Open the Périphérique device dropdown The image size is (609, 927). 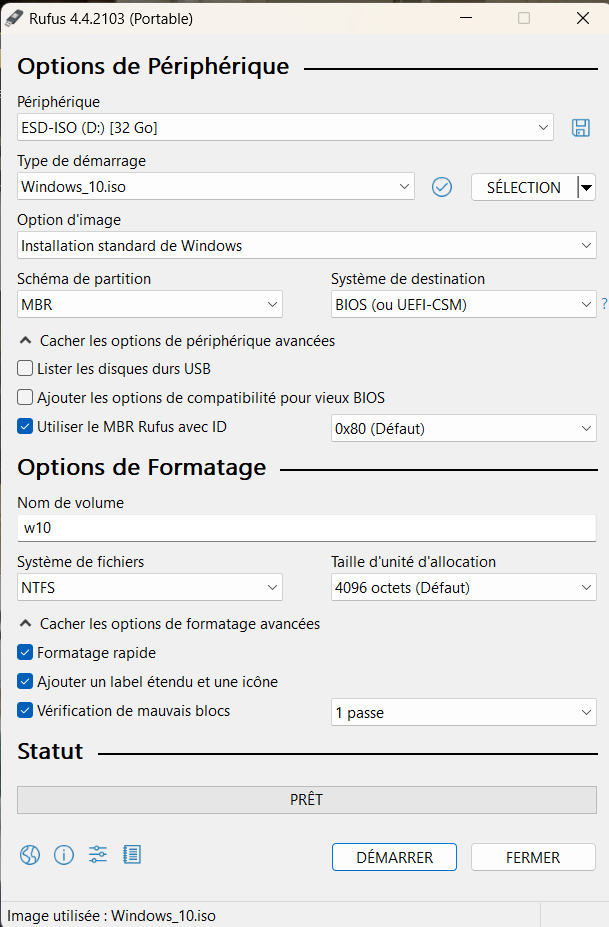(x=286, y=127)
